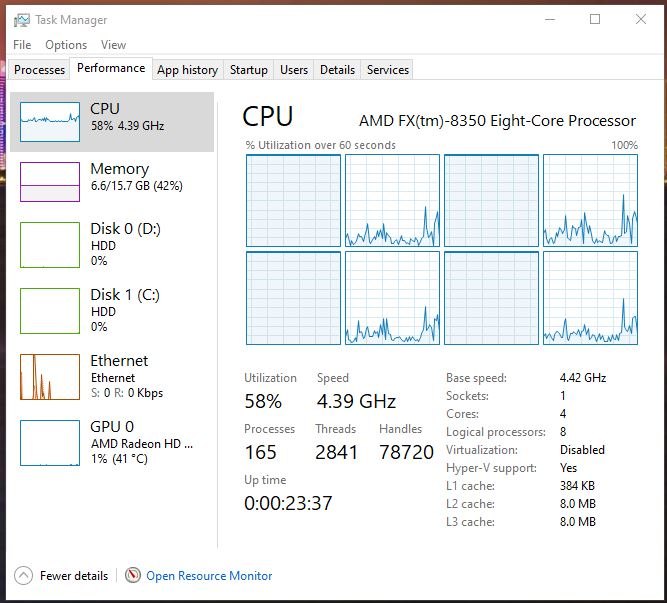
Task: Click the first logical processor graph
Action: [293, 200]
